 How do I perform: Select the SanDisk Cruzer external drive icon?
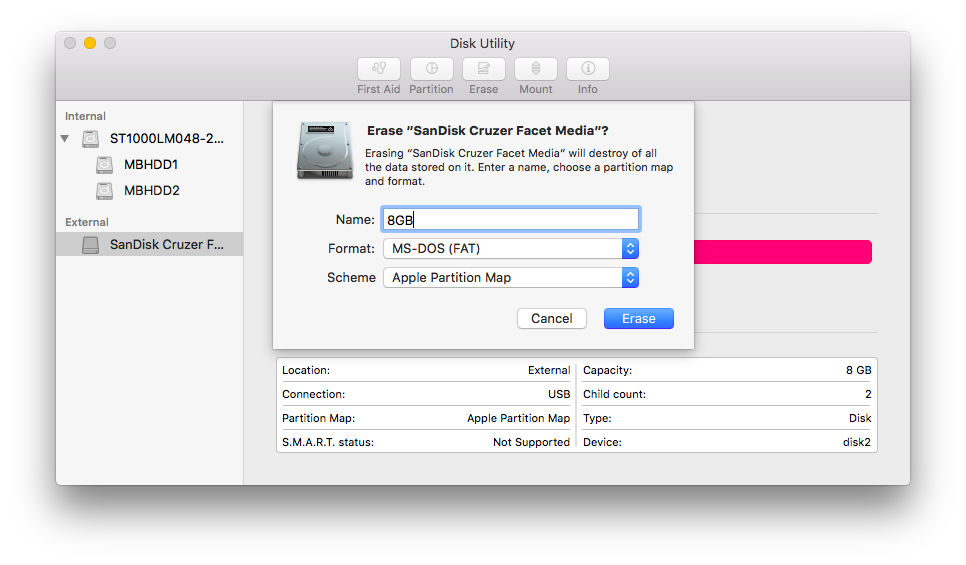[x=91, y=245]
